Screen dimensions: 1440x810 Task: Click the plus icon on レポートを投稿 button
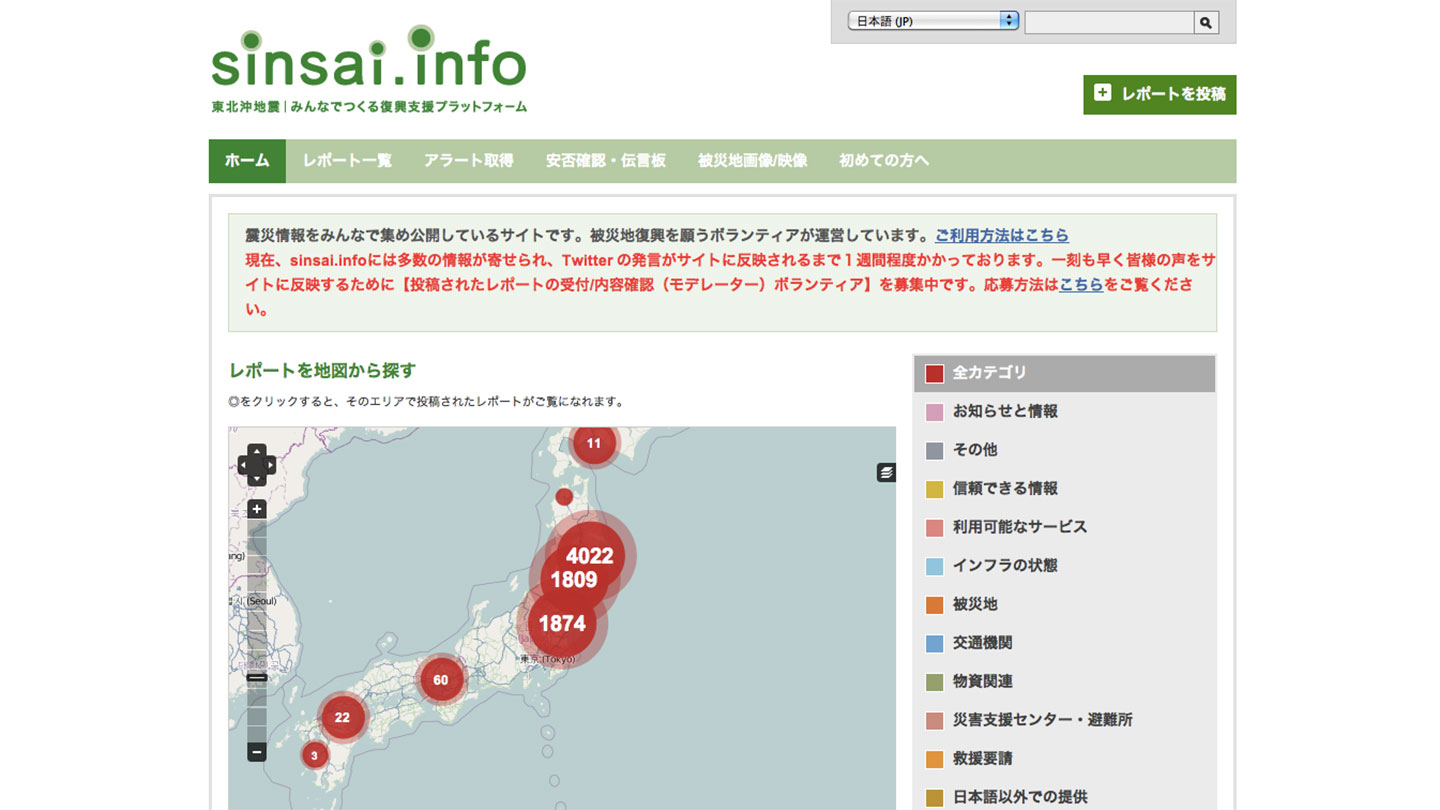(x=1102, y=94)
